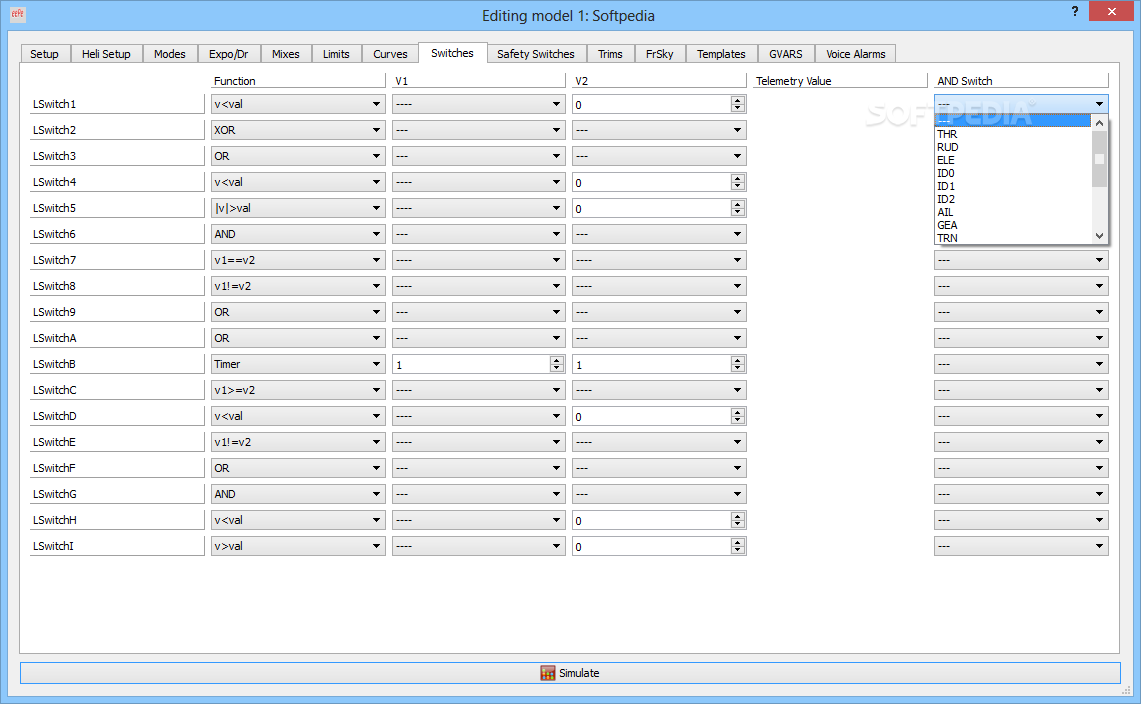Screen dimensions: 1141x704
Task: Open the window help question mark
Action: [x=1075, y=12]
